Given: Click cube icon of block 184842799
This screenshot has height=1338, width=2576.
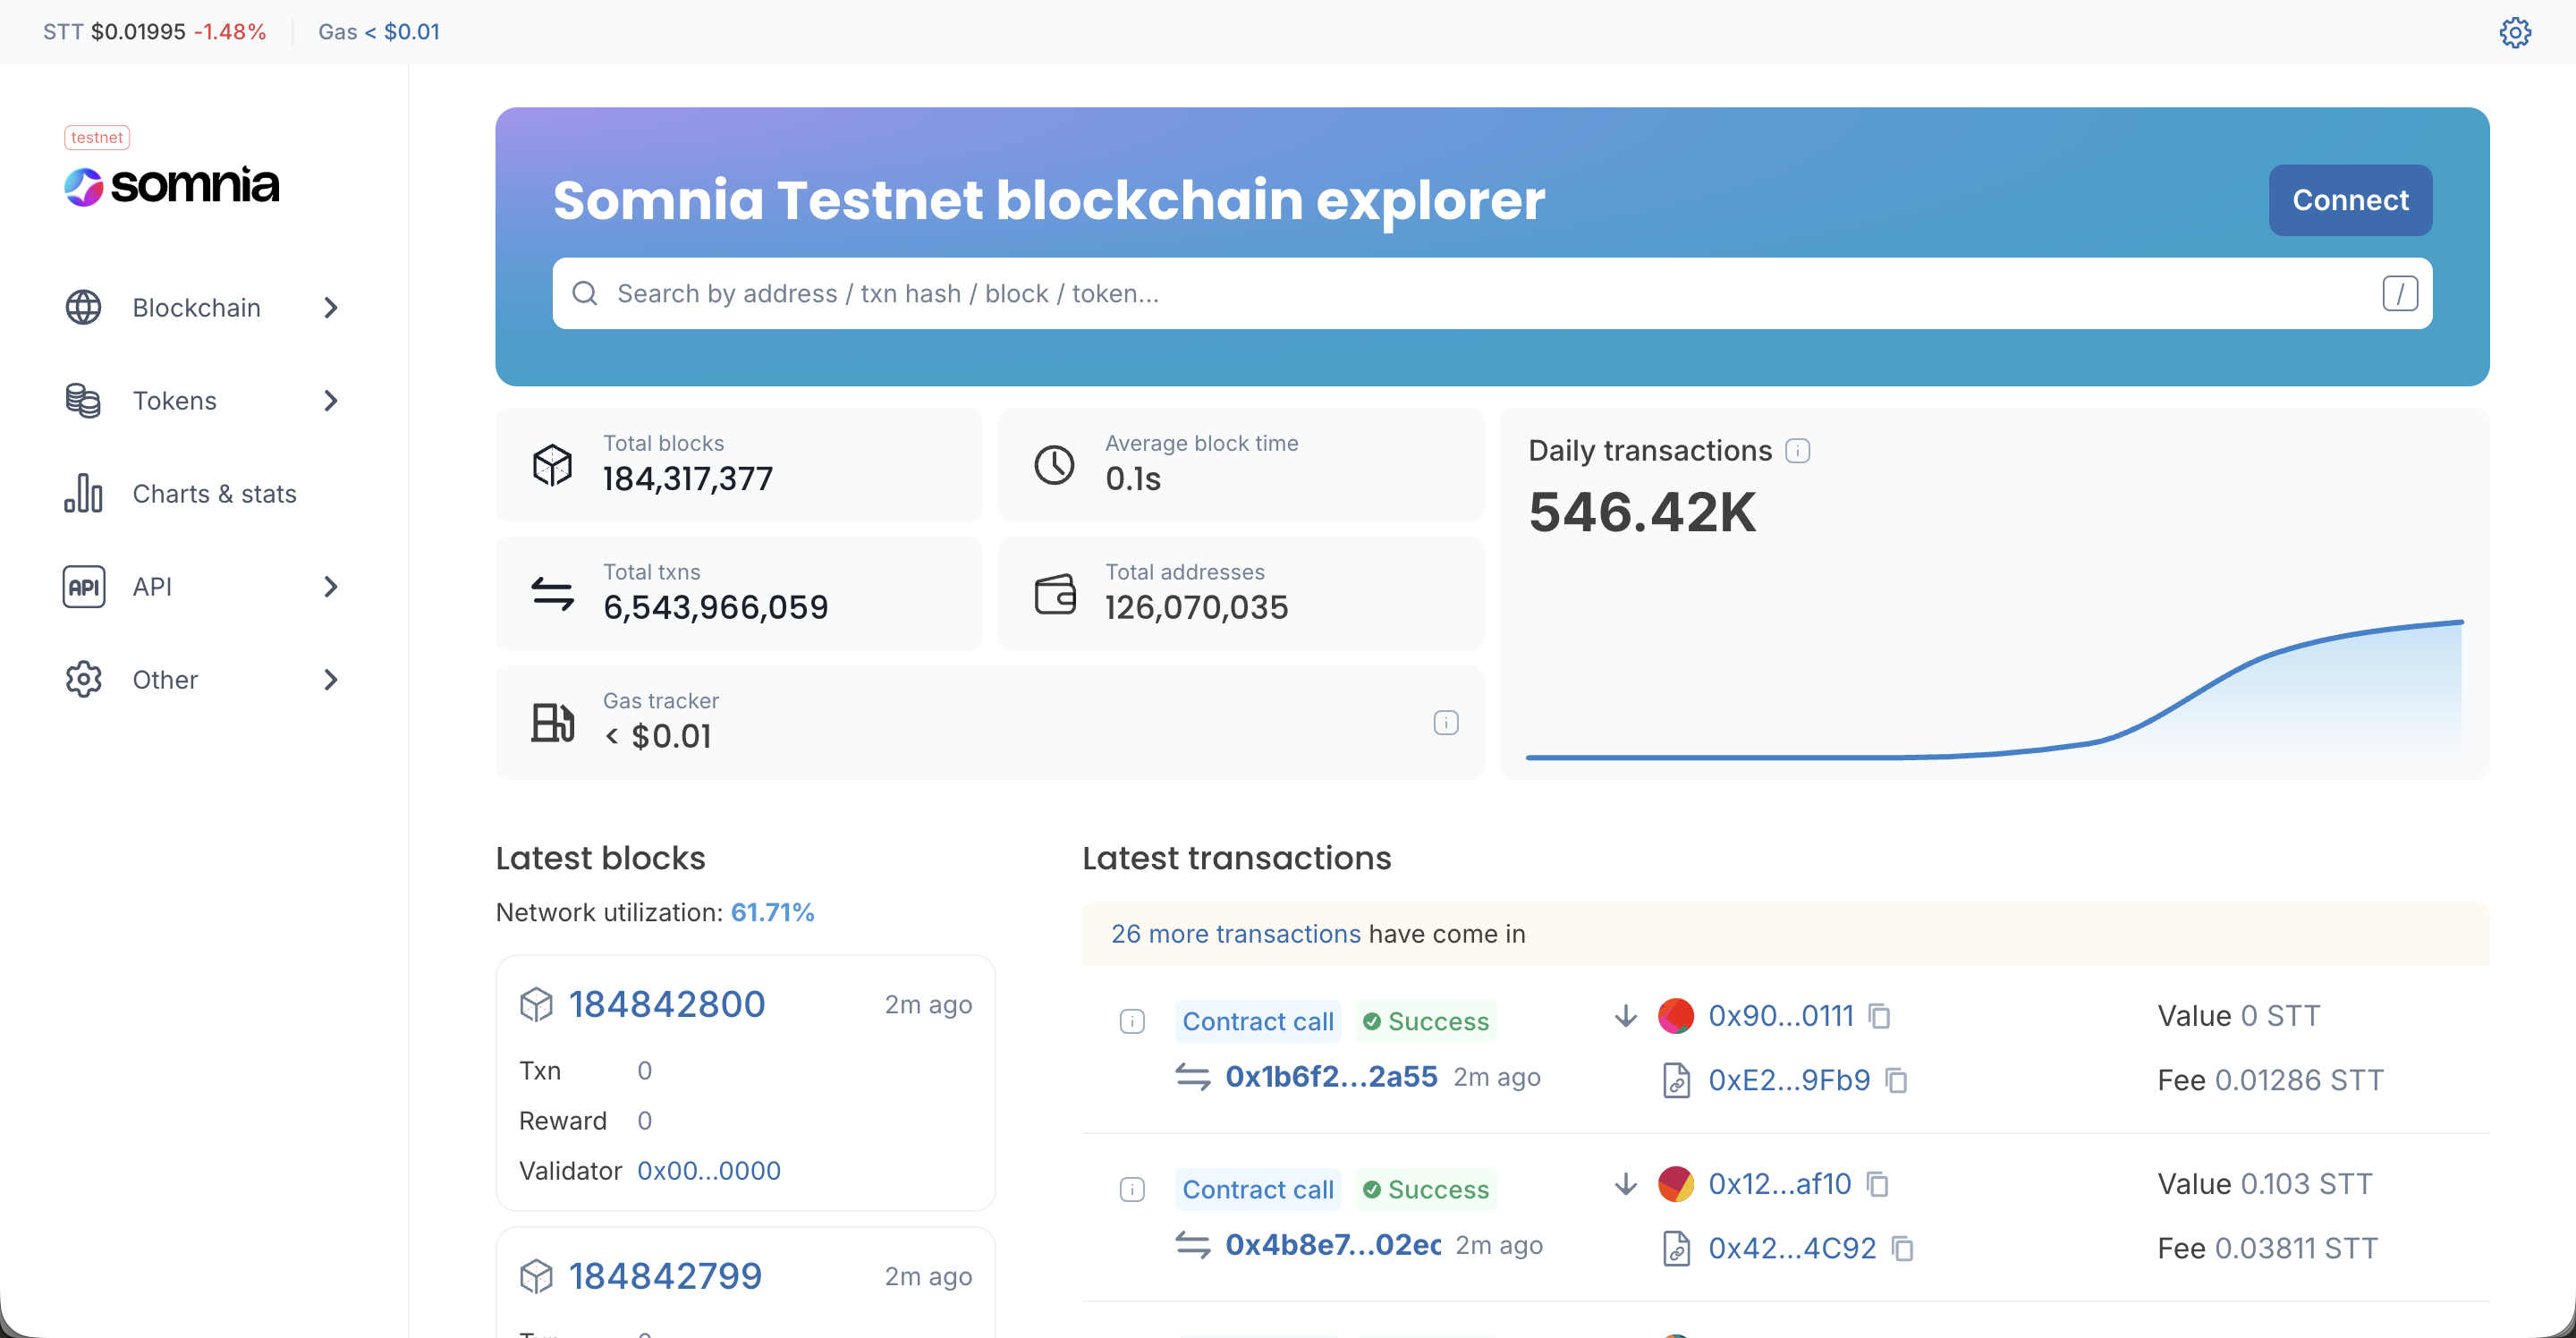Looking at the screenshot, I should coord(536,1276).
